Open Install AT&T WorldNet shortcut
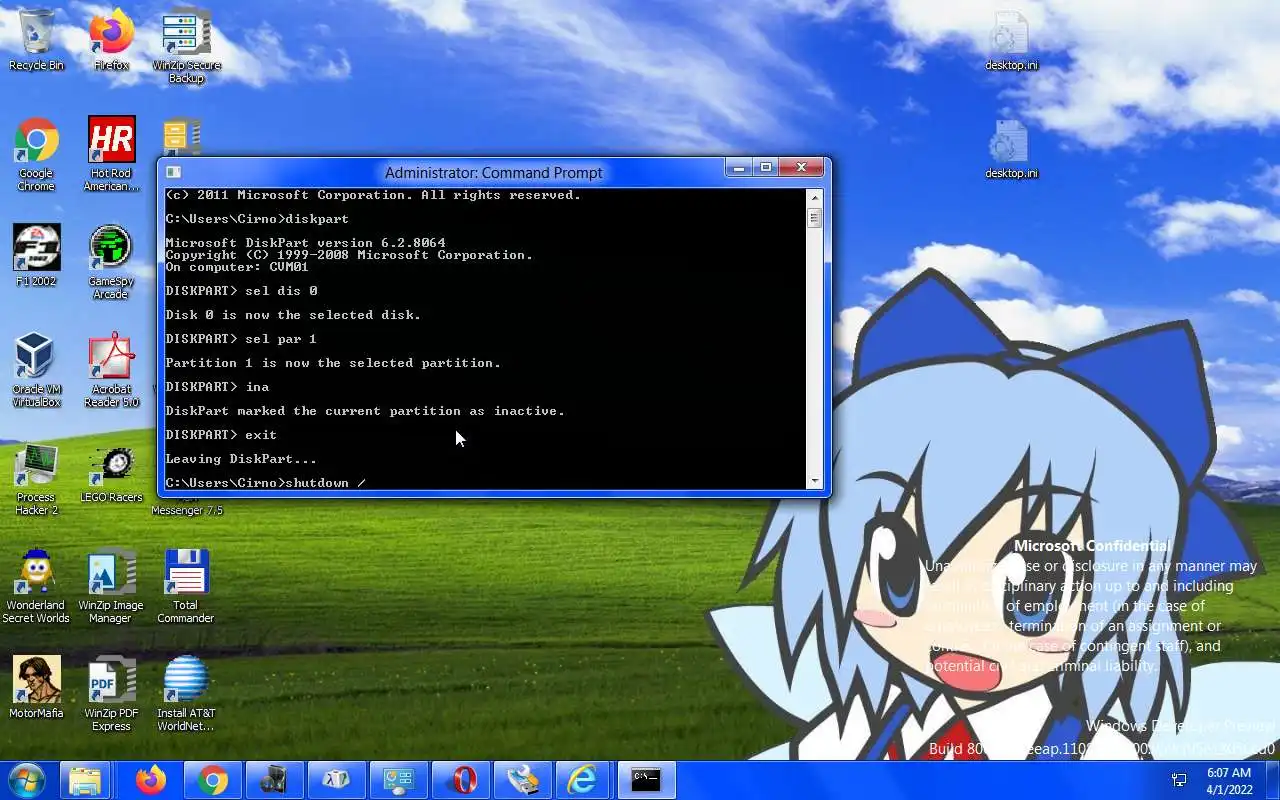 (x=186, y=694)
